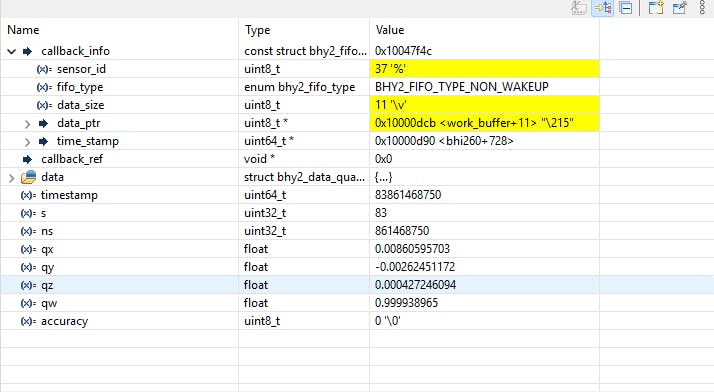Expand the data struct node

click(x=11, y=178)
